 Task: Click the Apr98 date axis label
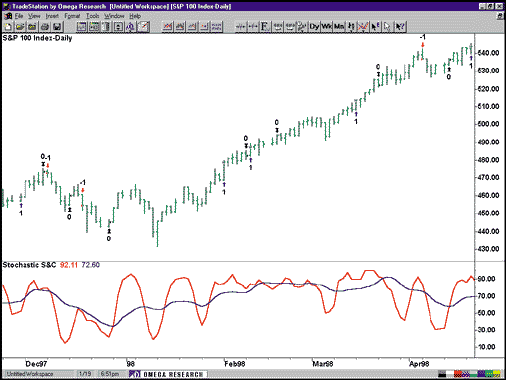click(419, 364)
